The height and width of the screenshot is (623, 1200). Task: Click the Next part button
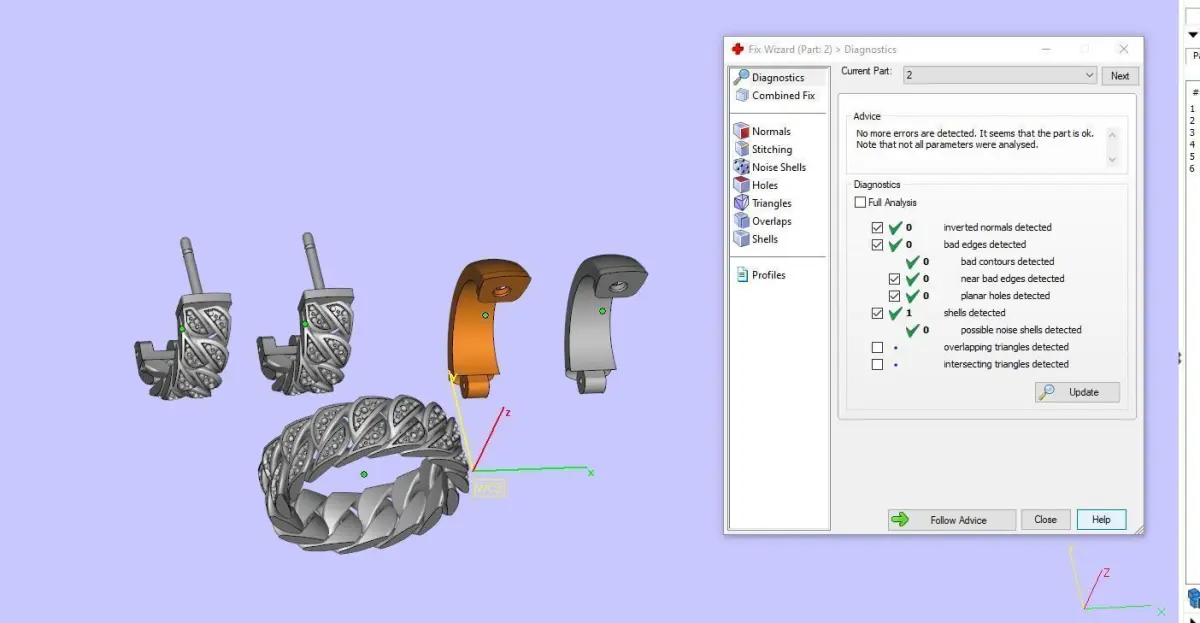1120,76
